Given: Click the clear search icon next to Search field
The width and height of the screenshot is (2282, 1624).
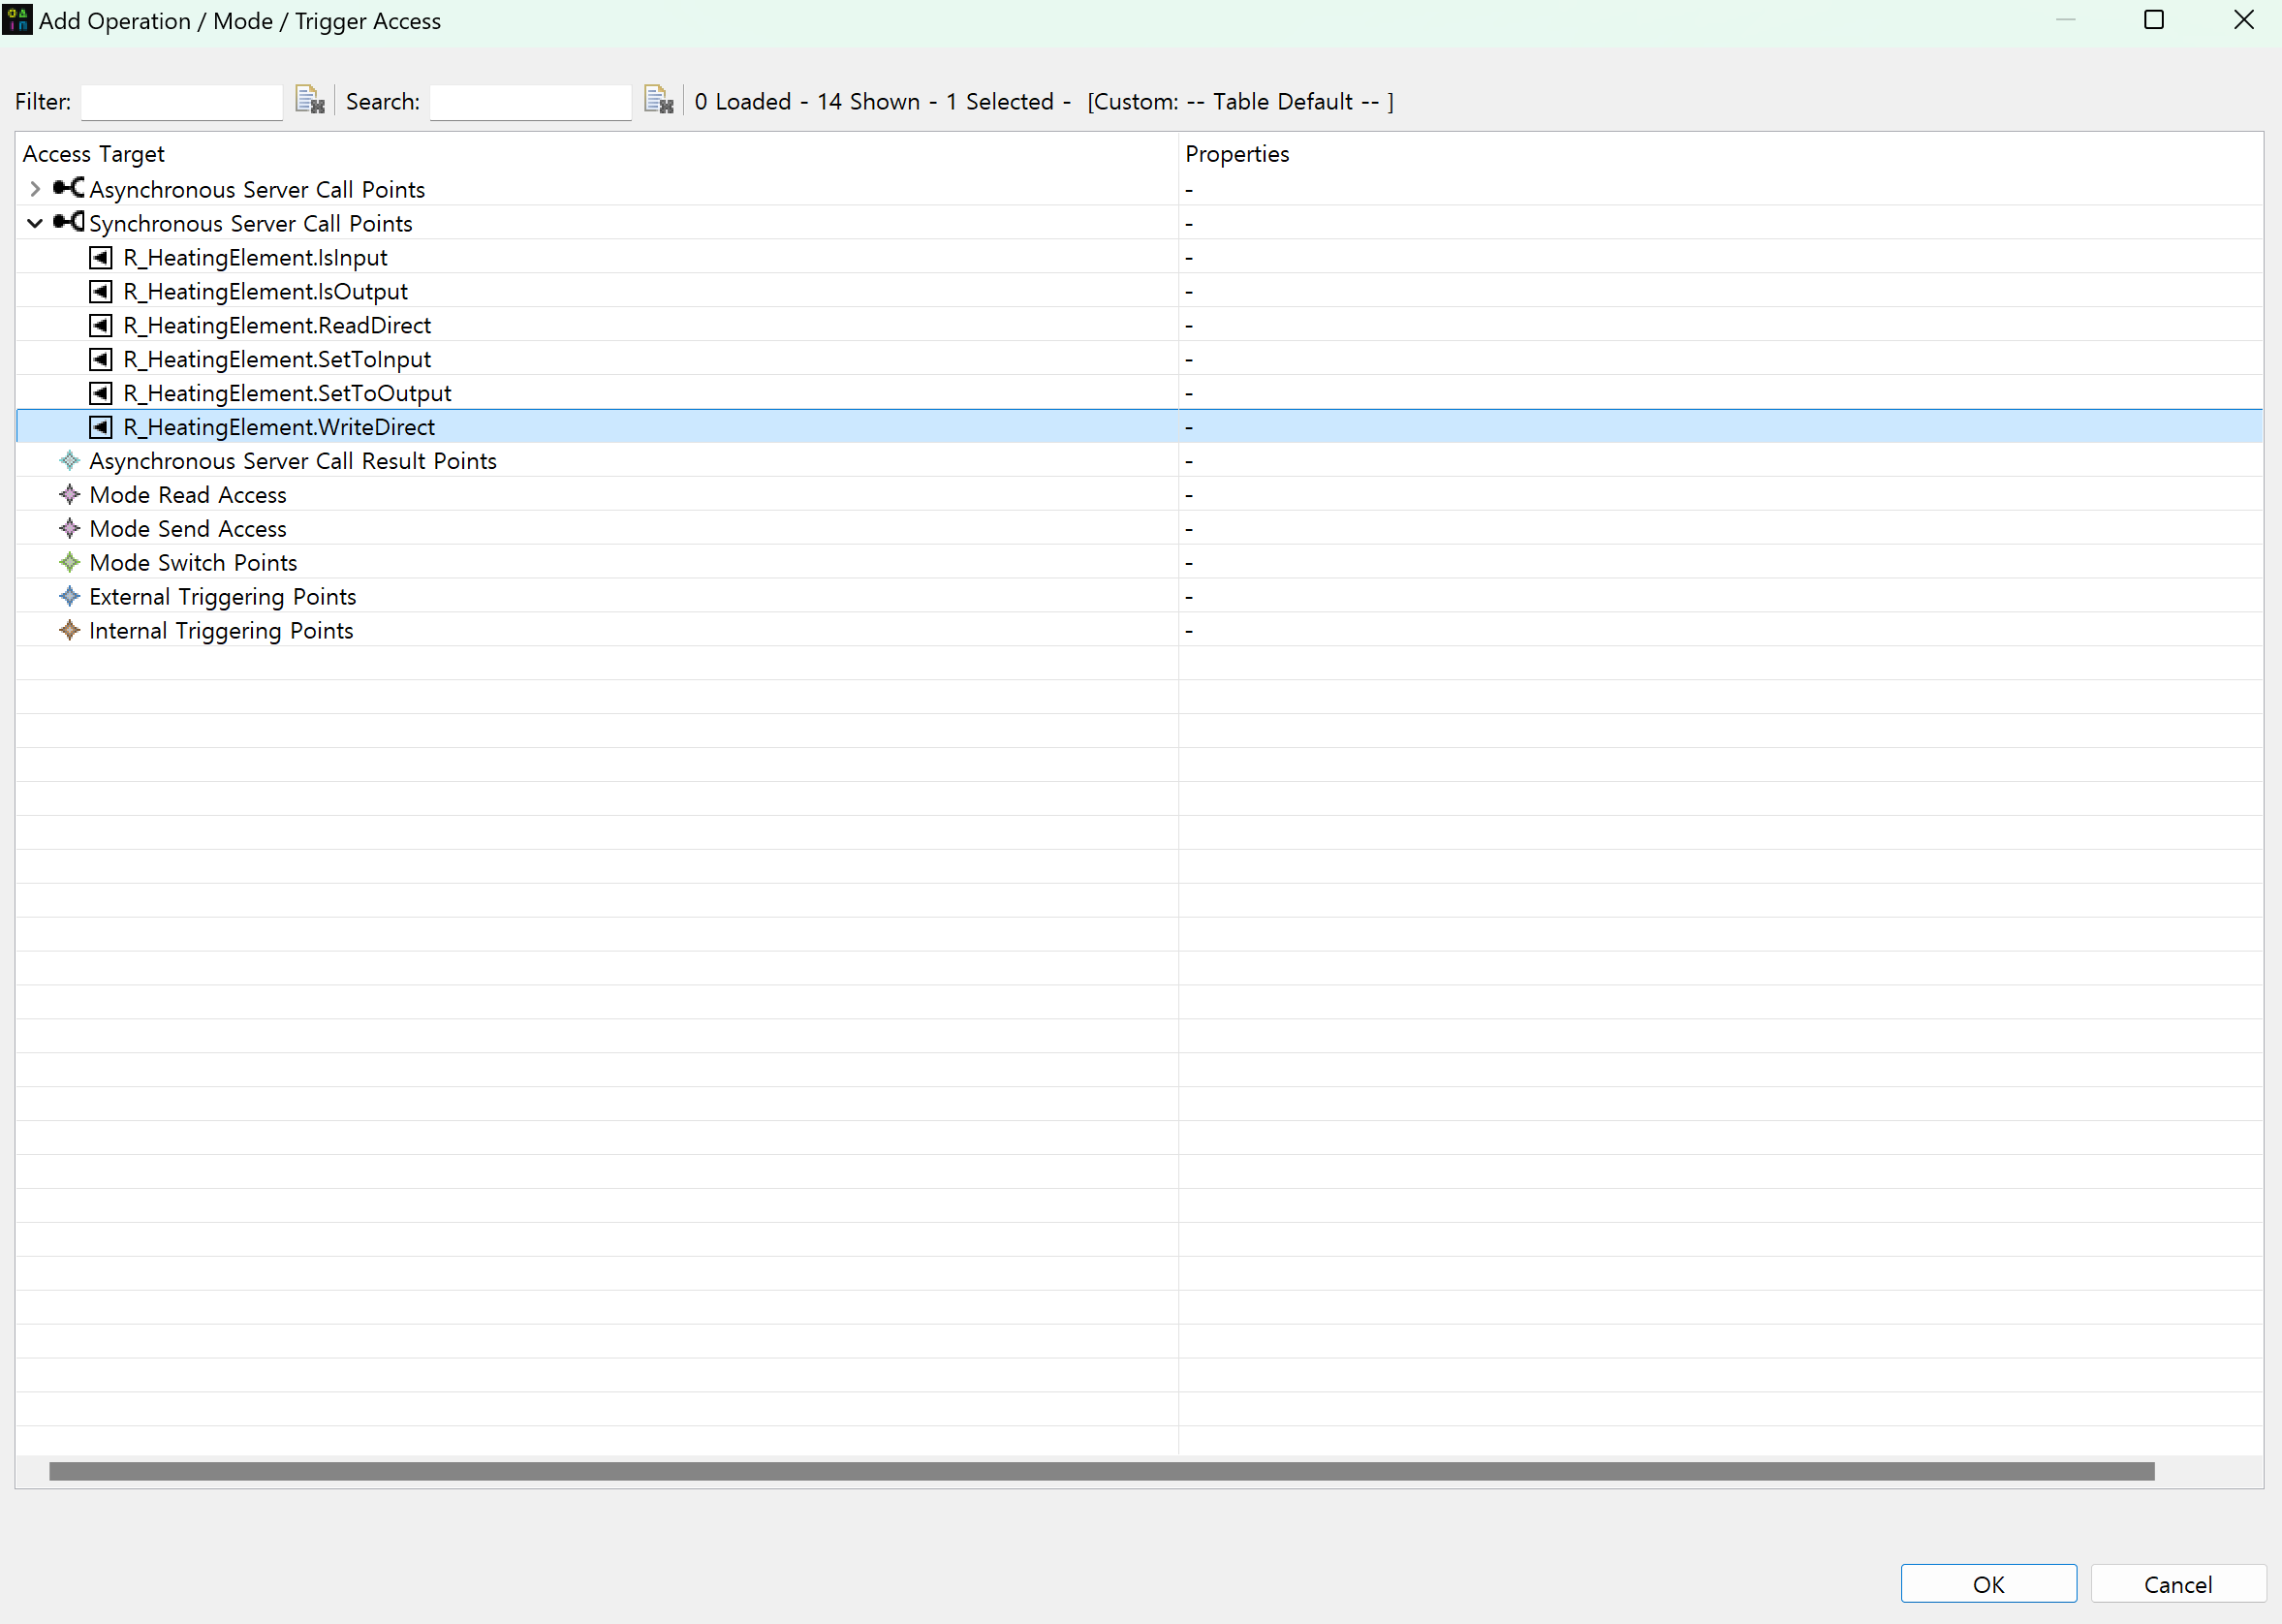Looking at the screenshot, I should pyautogui.click(x=659, y=100).
